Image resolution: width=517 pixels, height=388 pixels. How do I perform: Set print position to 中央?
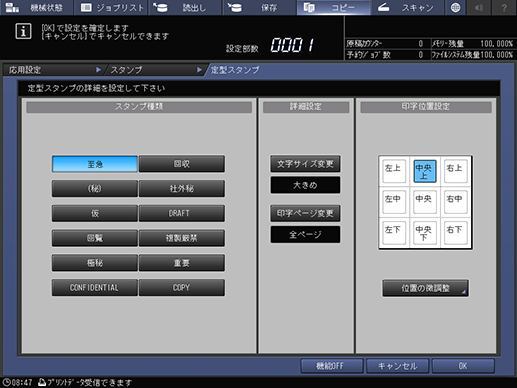425,202
